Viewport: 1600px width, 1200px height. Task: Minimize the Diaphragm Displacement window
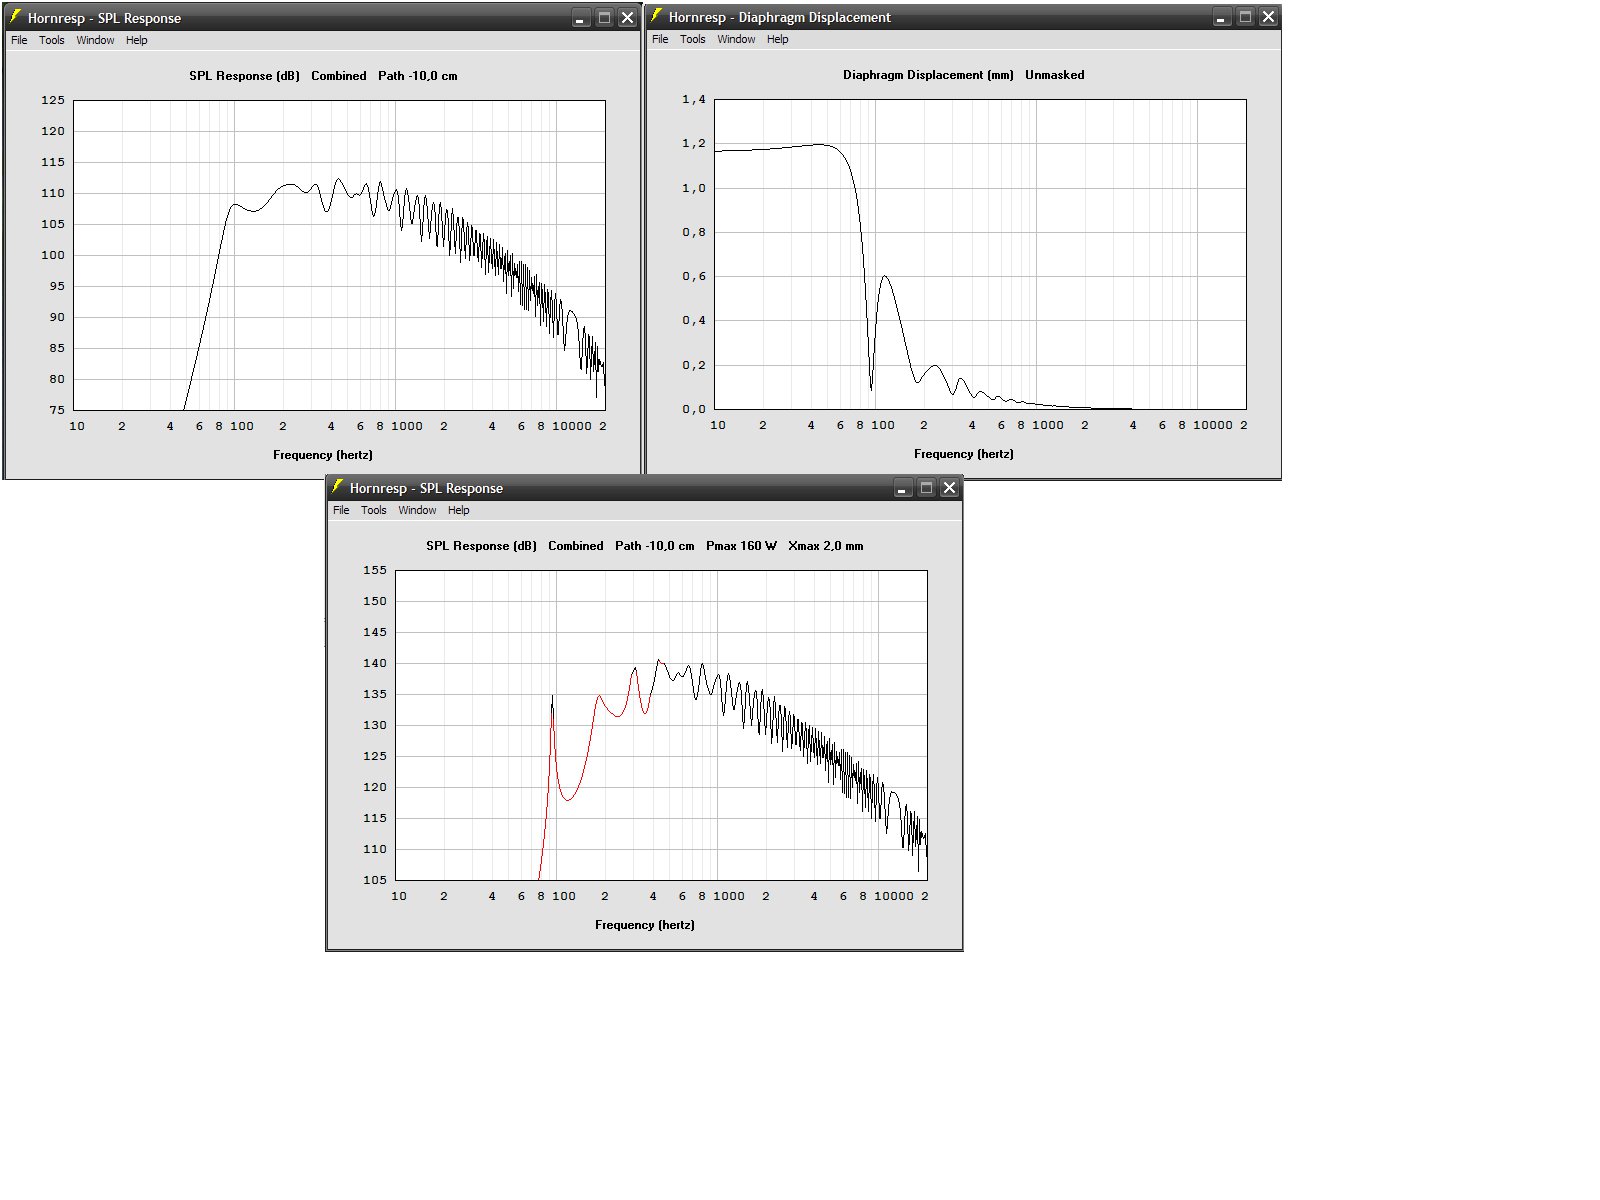coord(1222,17)
